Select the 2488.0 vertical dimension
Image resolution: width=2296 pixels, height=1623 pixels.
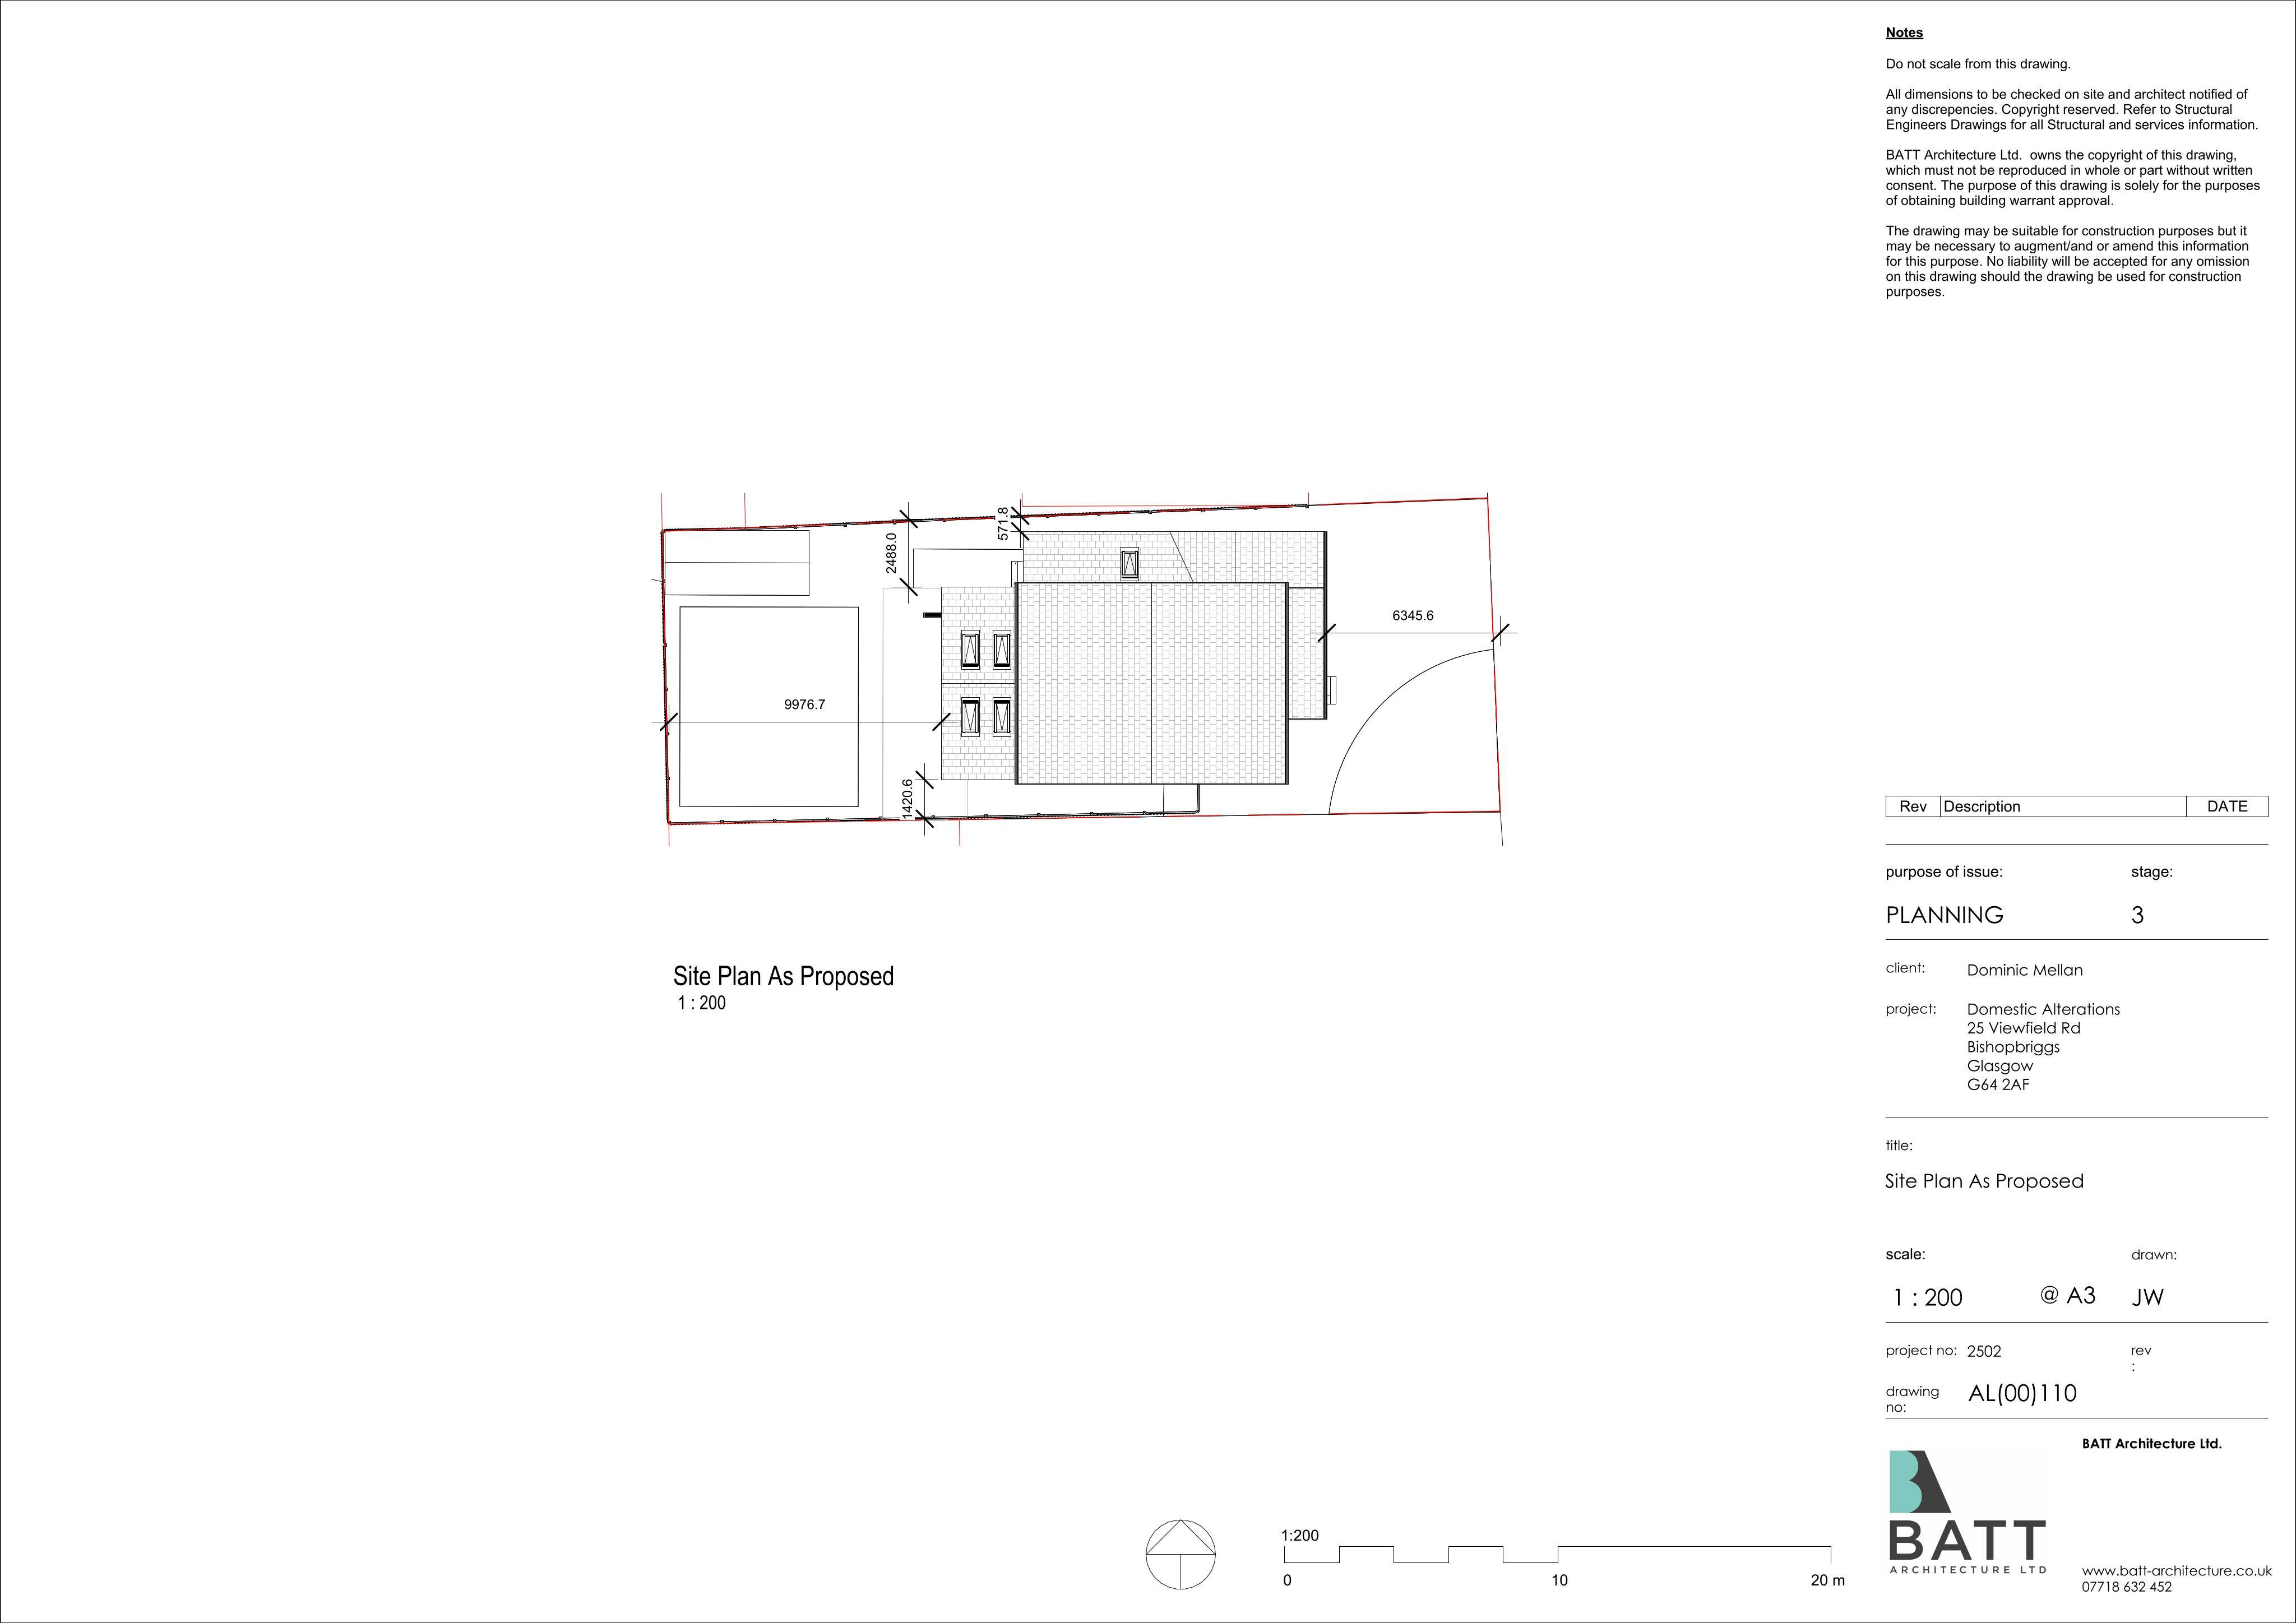pos(891,552)
